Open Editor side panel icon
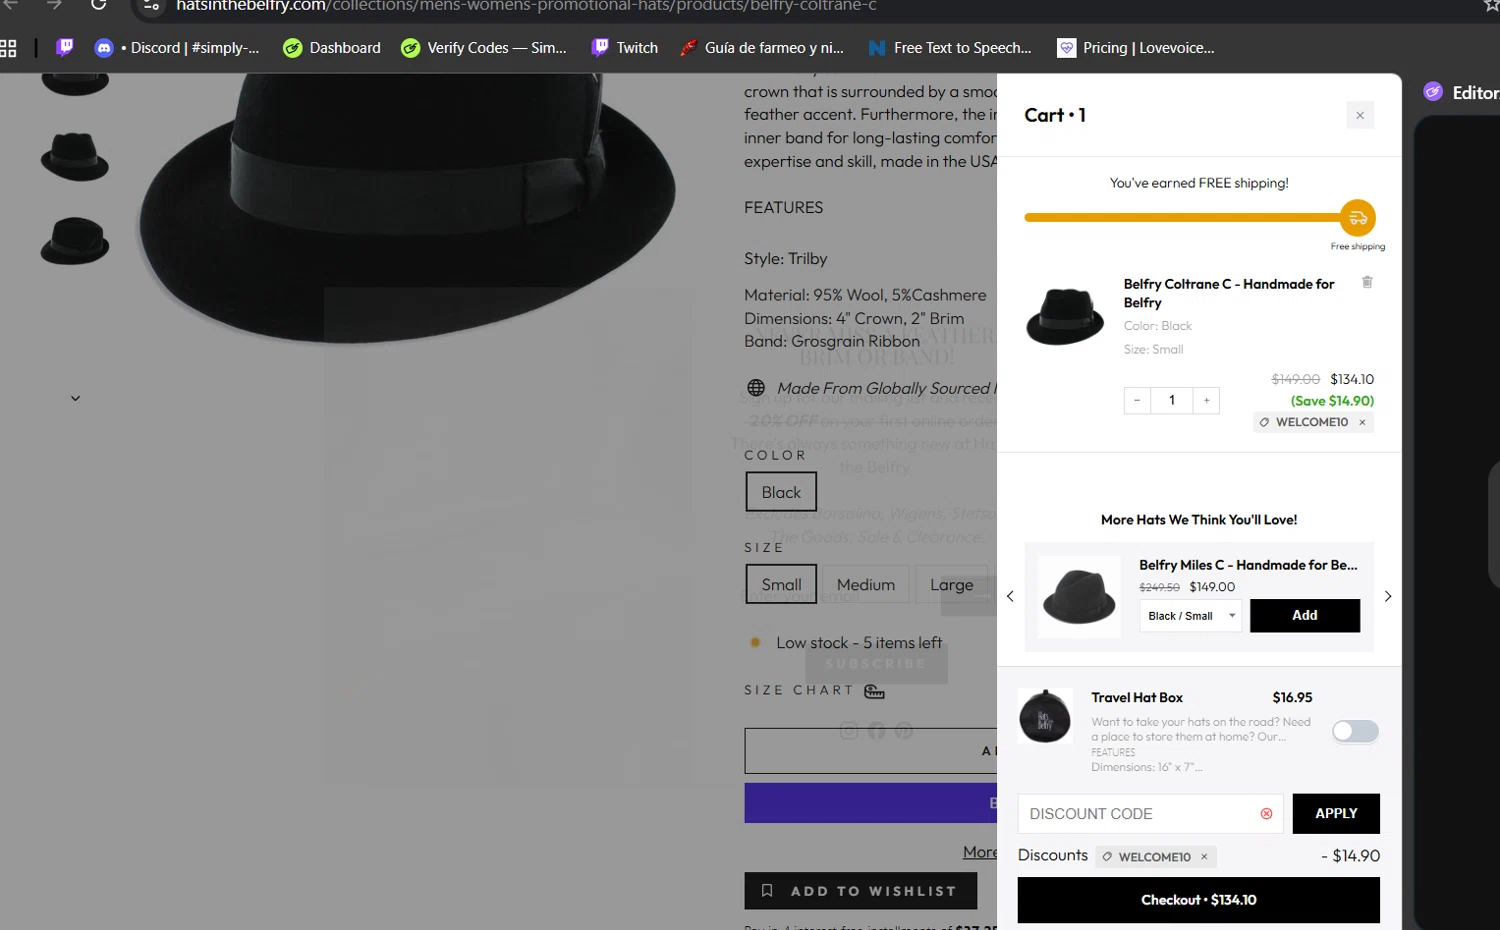This screenshot has height=930, width=1500. point(1433,92)
